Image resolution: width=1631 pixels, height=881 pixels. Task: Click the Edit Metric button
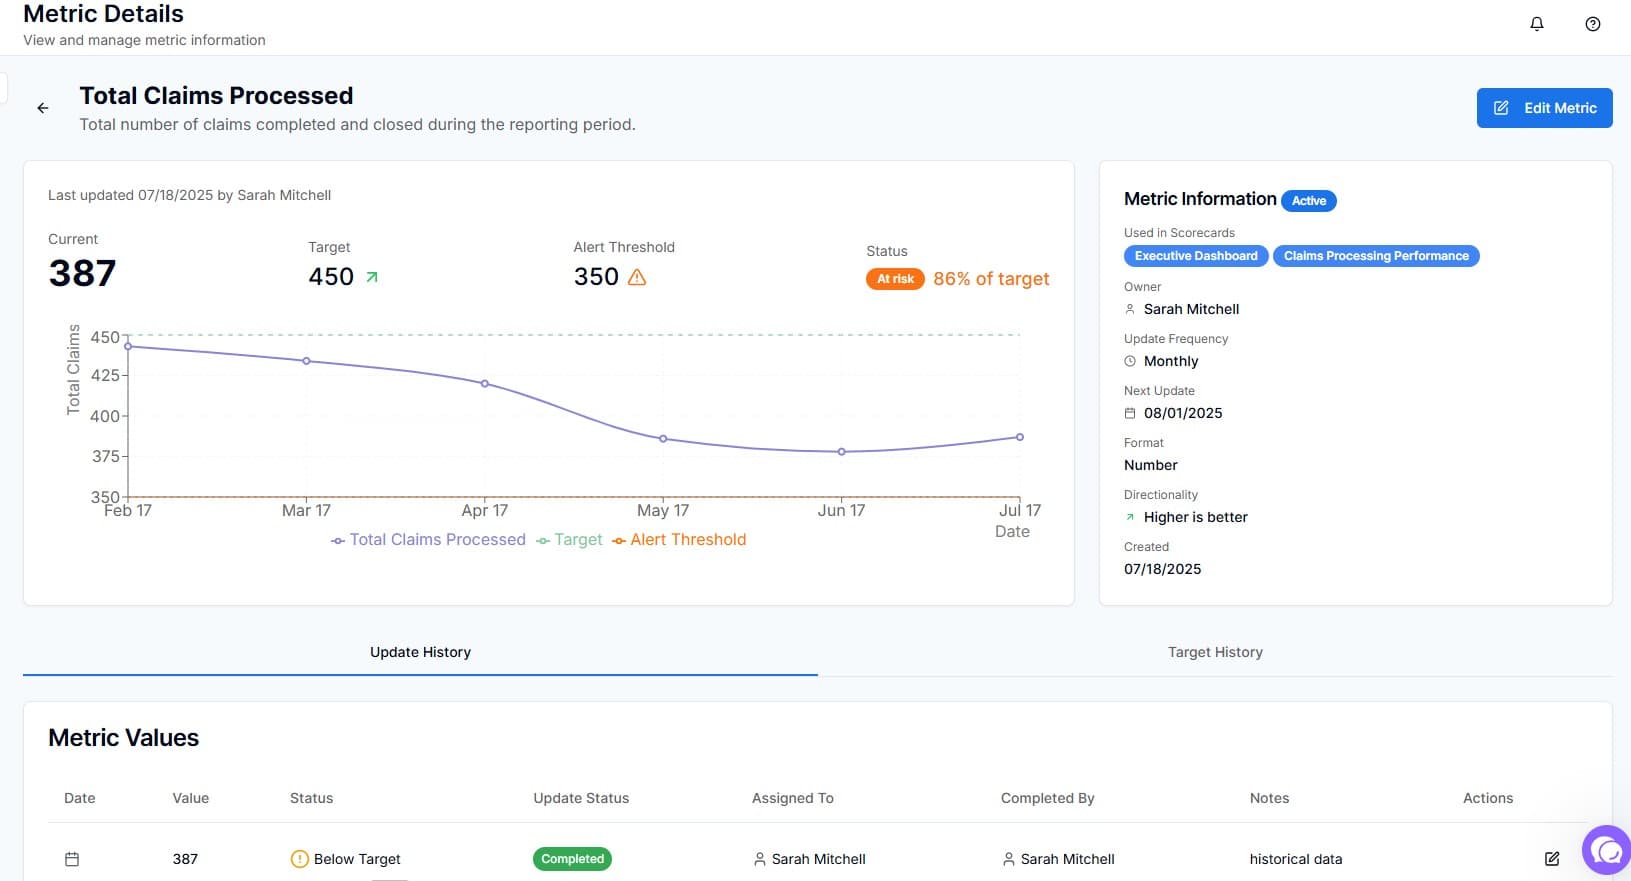(x=1544, y=108)
